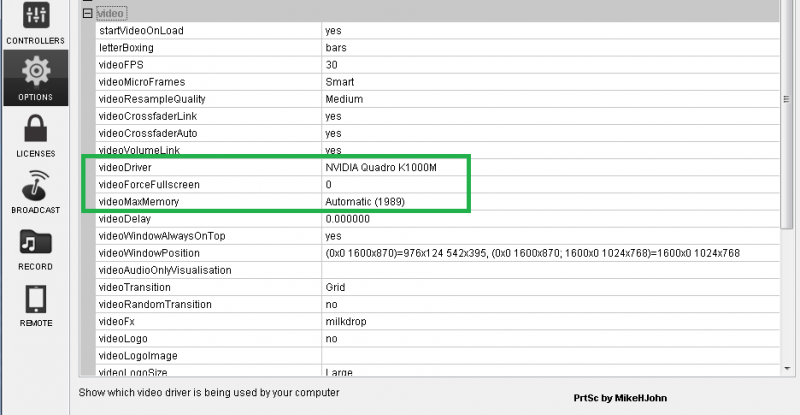Viewport: 800px width, 415px height.
Task: Select the videoFPS setting name
Action: tap(121, 65)
